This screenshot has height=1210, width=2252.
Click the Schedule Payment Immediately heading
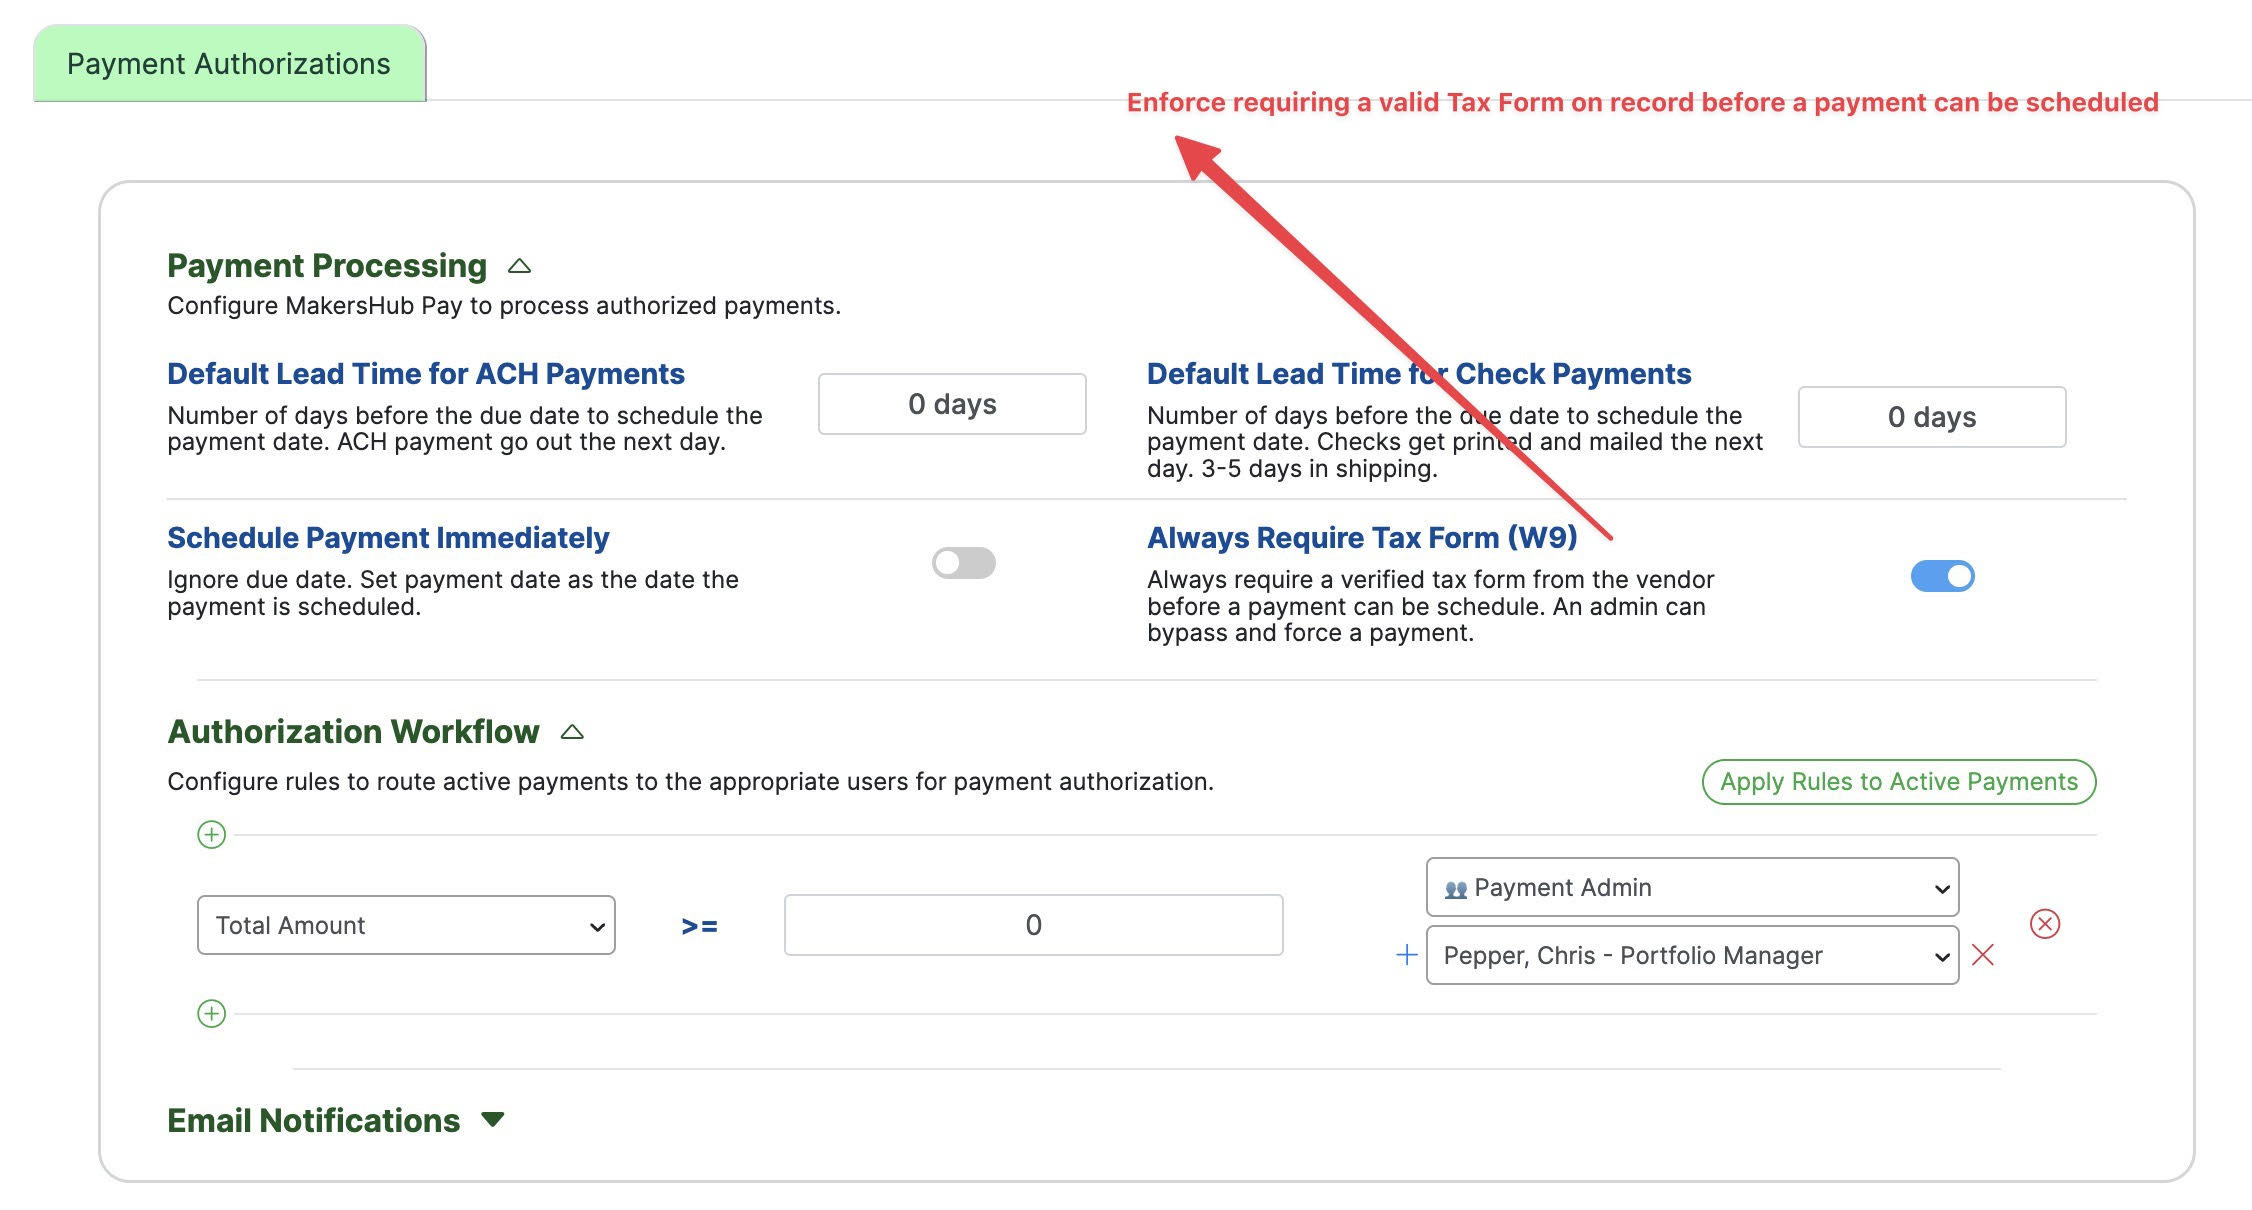388,538
